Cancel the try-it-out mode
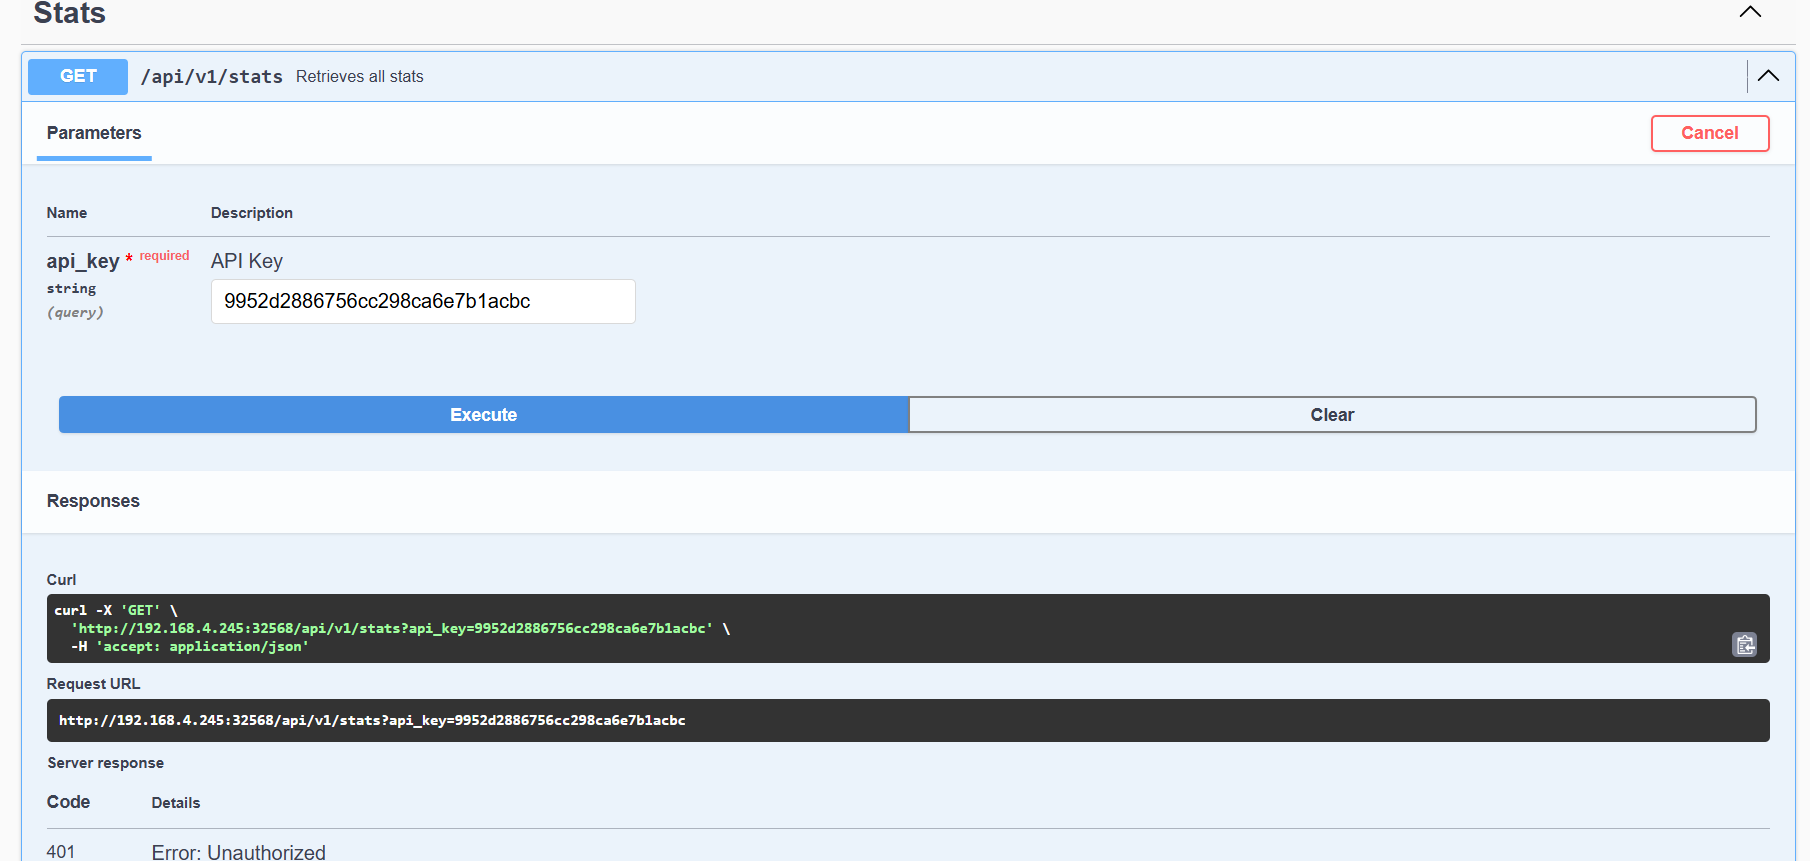Screen dimensions: 1810x861 1710,133
